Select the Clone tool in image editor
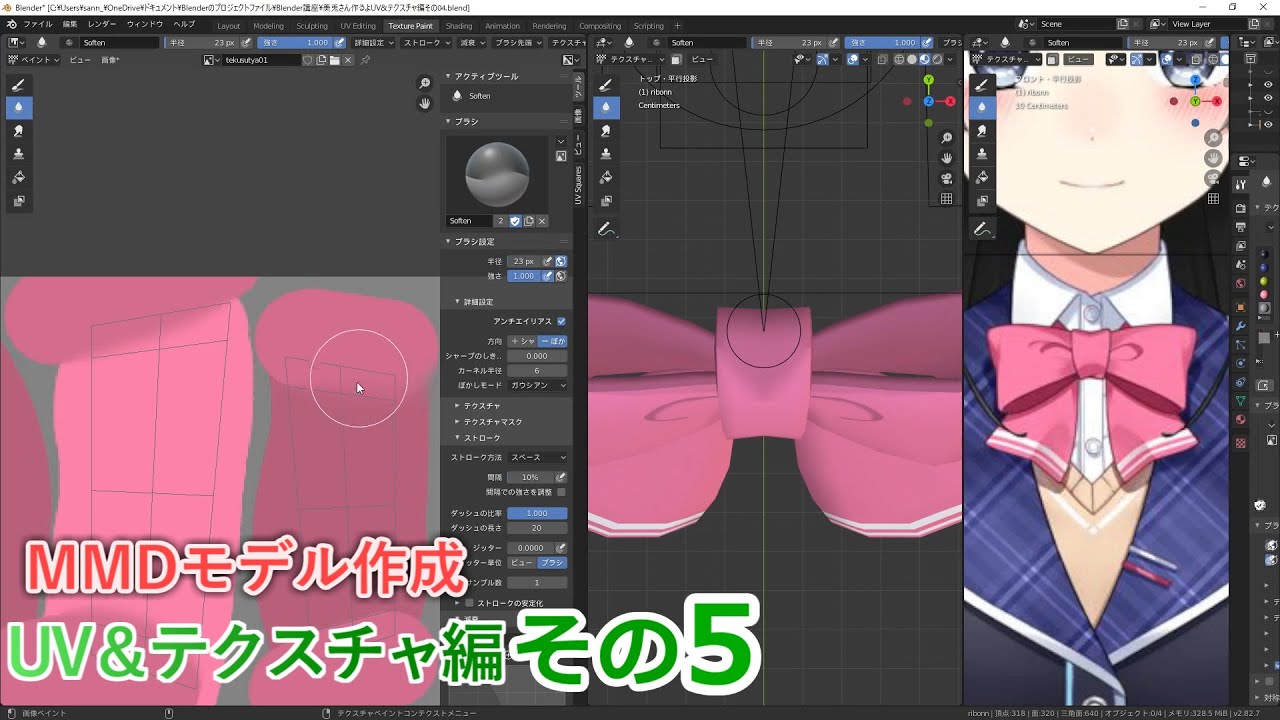The image size is (1280, 720). coord(18,154)
